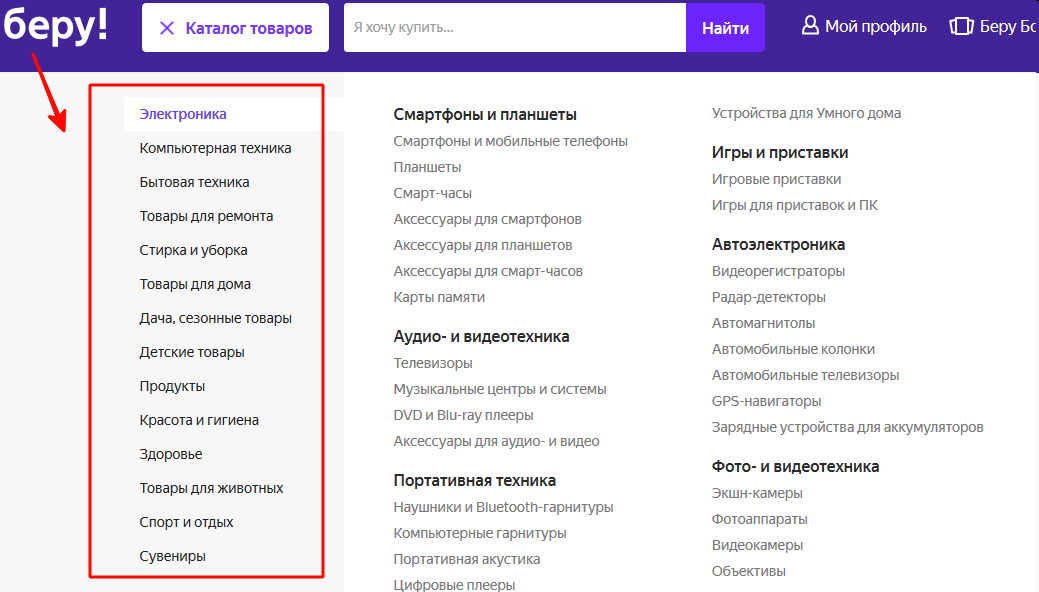
Task: Open Товары для ремонта category
Action: coord(206,216)
